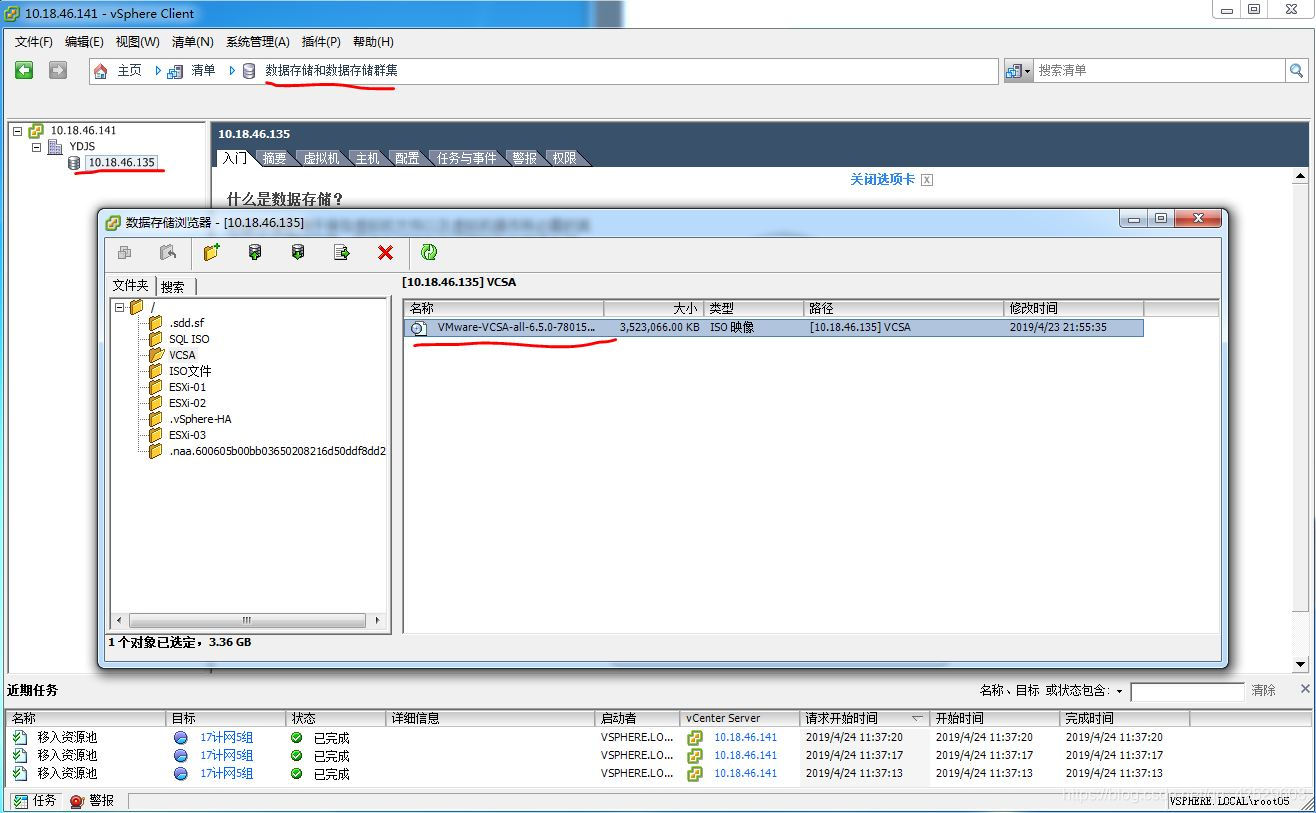
Task: Sort file list by 大小 column header
Action: click(654, 308)
